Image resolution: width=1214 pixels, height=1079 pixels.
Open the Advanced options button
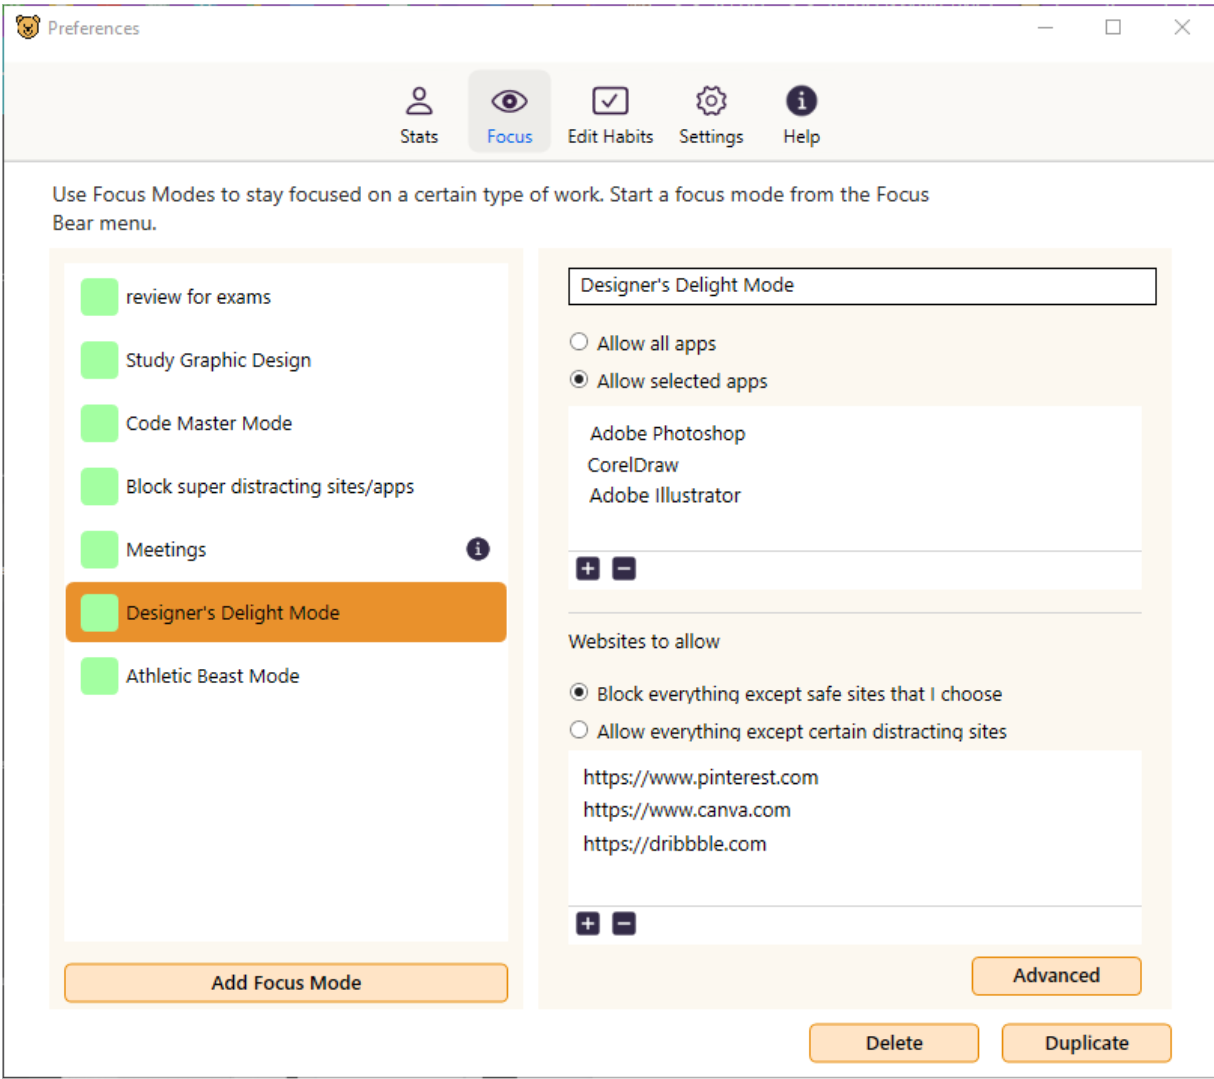1056,976
